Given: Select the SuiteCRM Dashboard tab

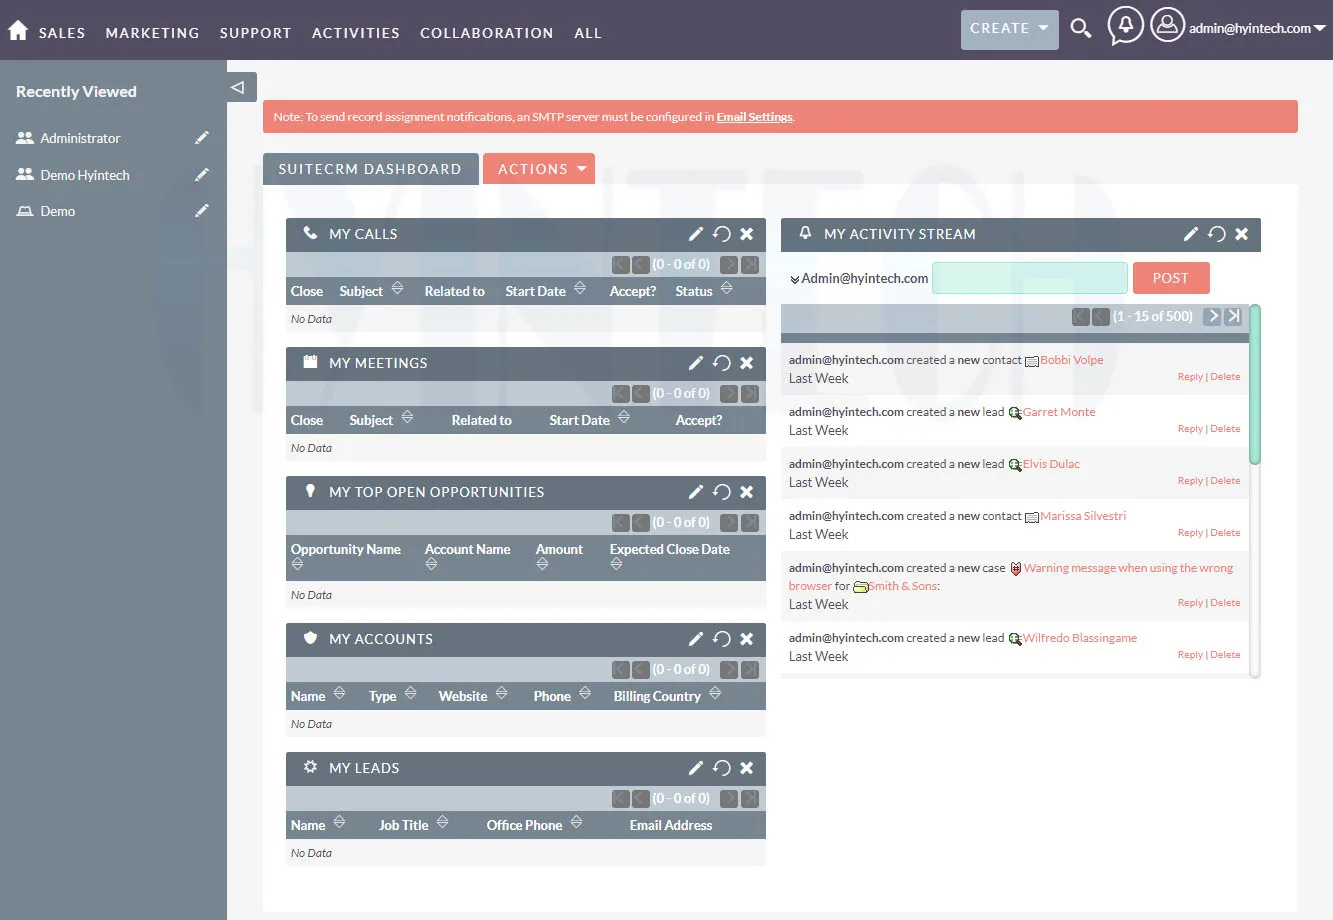Looking at the screenshot, I should tap(369, 169).
